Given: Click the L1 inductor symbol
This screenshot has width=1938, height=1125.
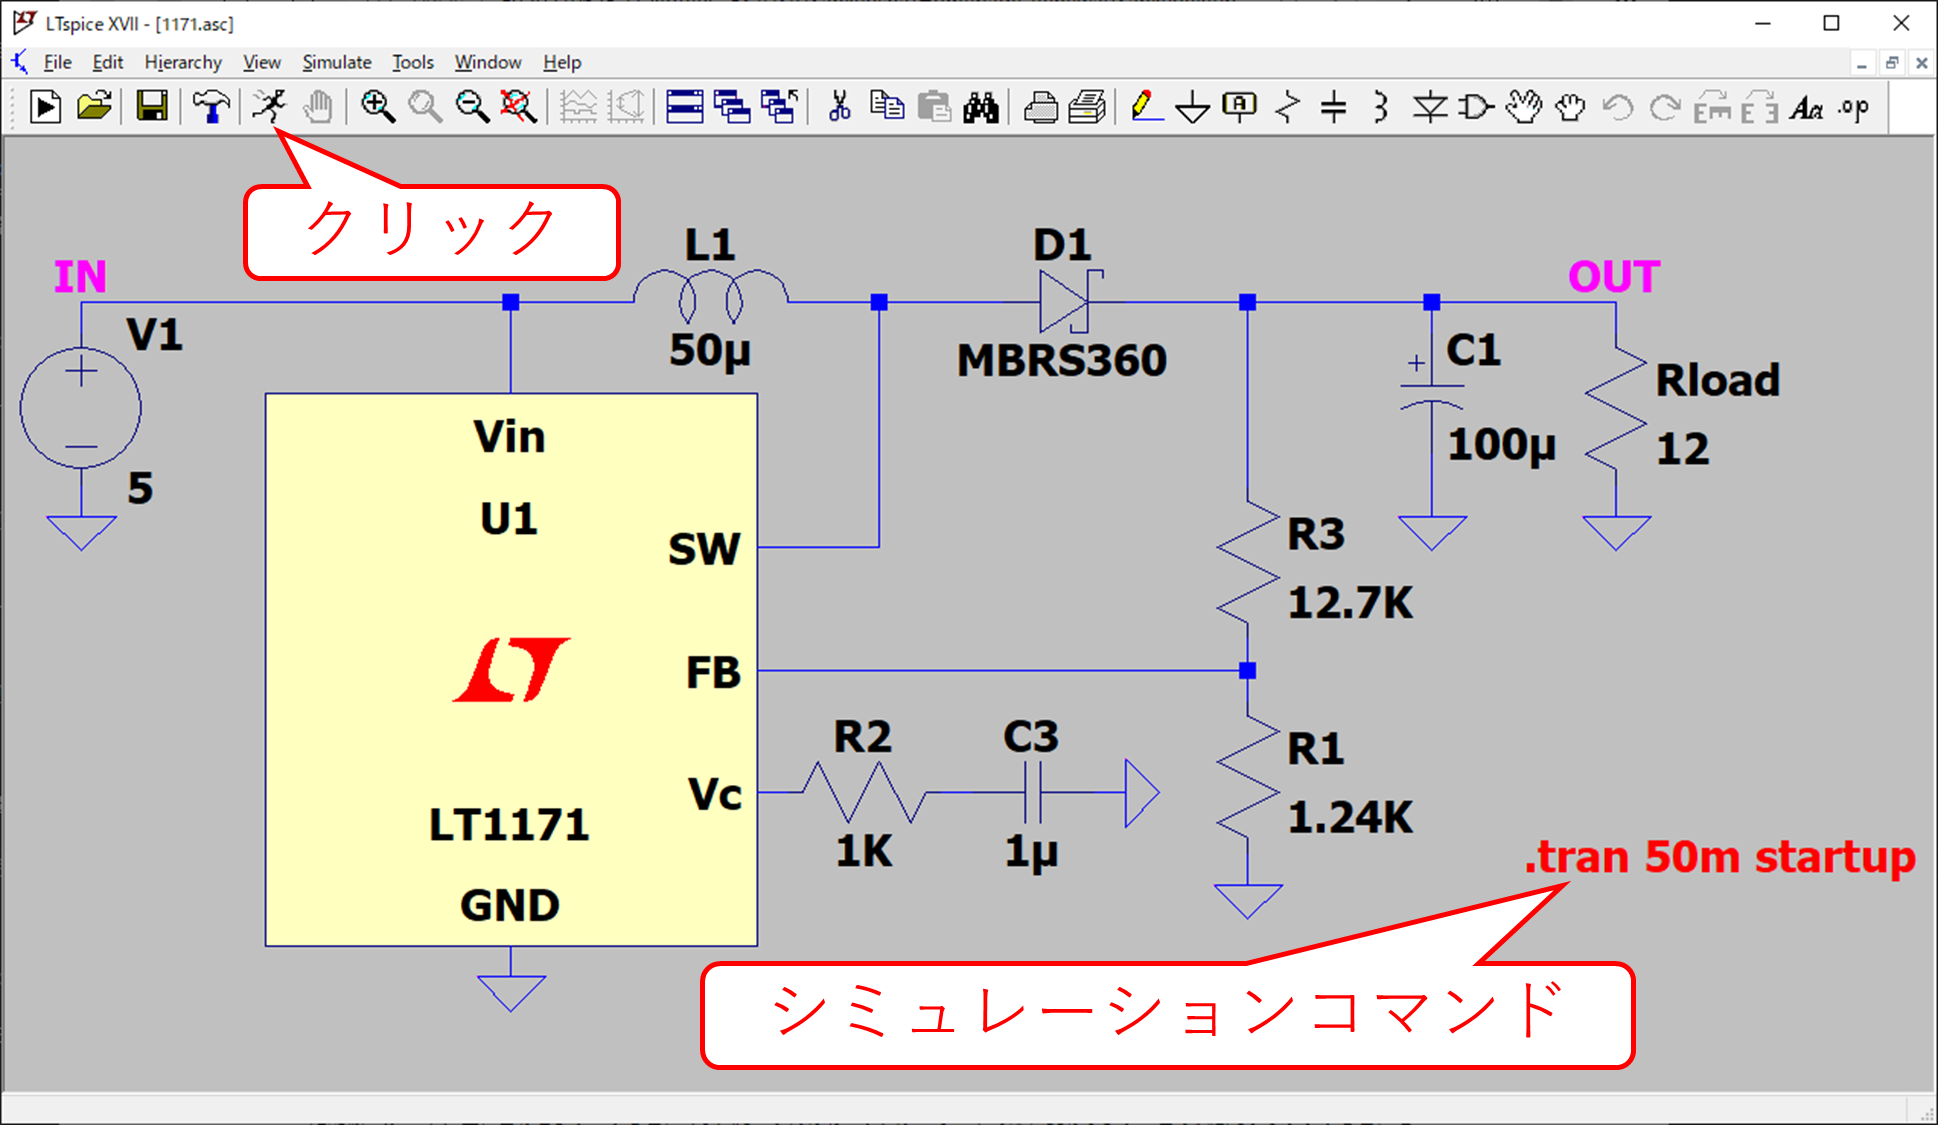Looking at the screenshot, I should (x=711, y=296).
